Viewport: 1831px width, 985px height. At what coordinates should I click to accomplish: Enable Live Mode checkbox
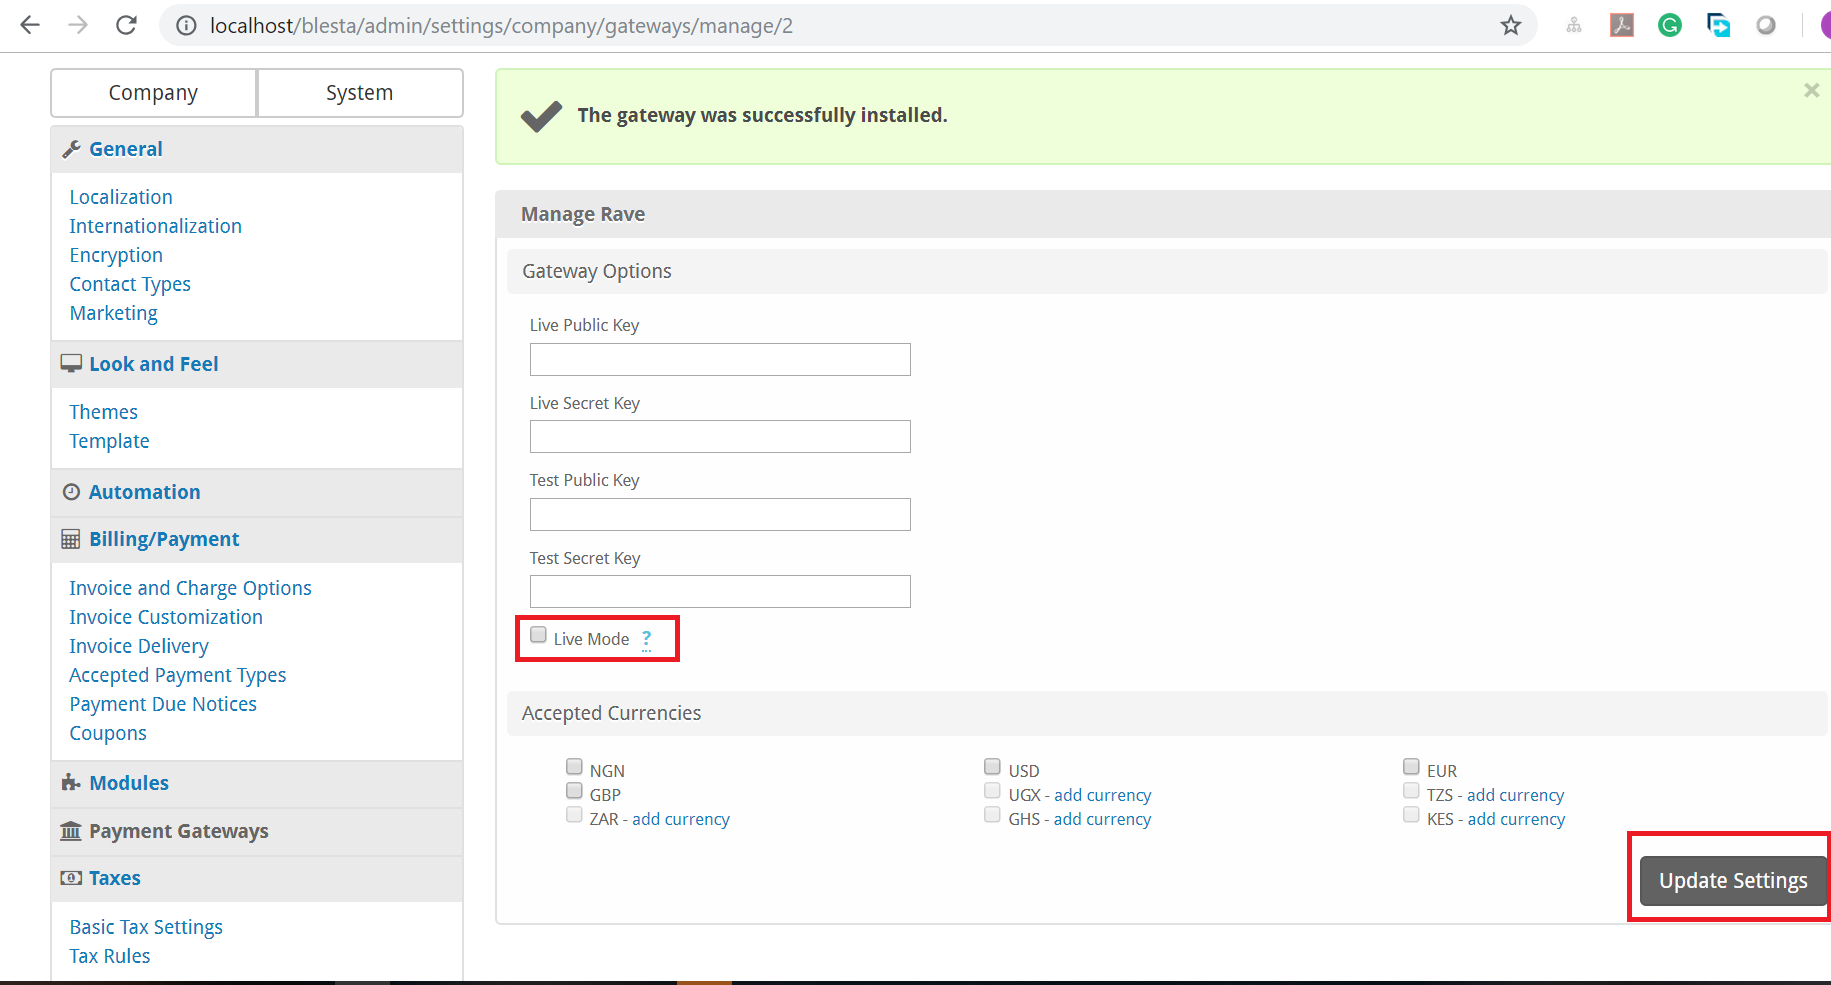point(538,635)
